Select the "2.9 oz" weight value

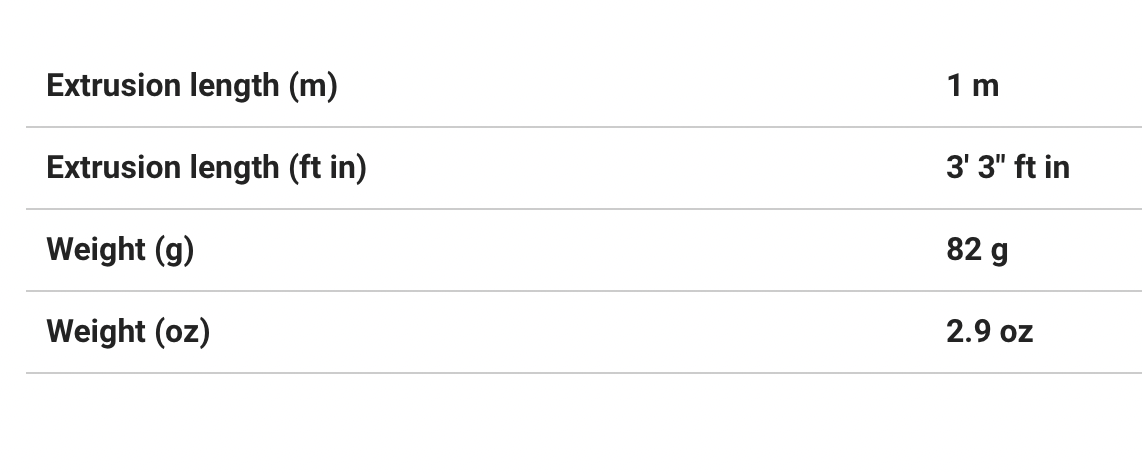coord(989,332)
